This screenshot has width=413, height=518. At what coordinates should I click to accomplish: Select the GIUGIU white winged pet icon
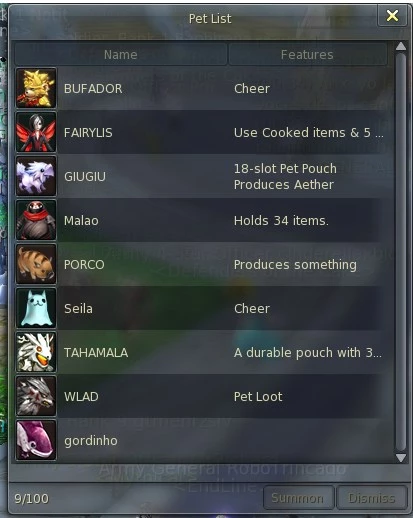[x=36, y=176]
